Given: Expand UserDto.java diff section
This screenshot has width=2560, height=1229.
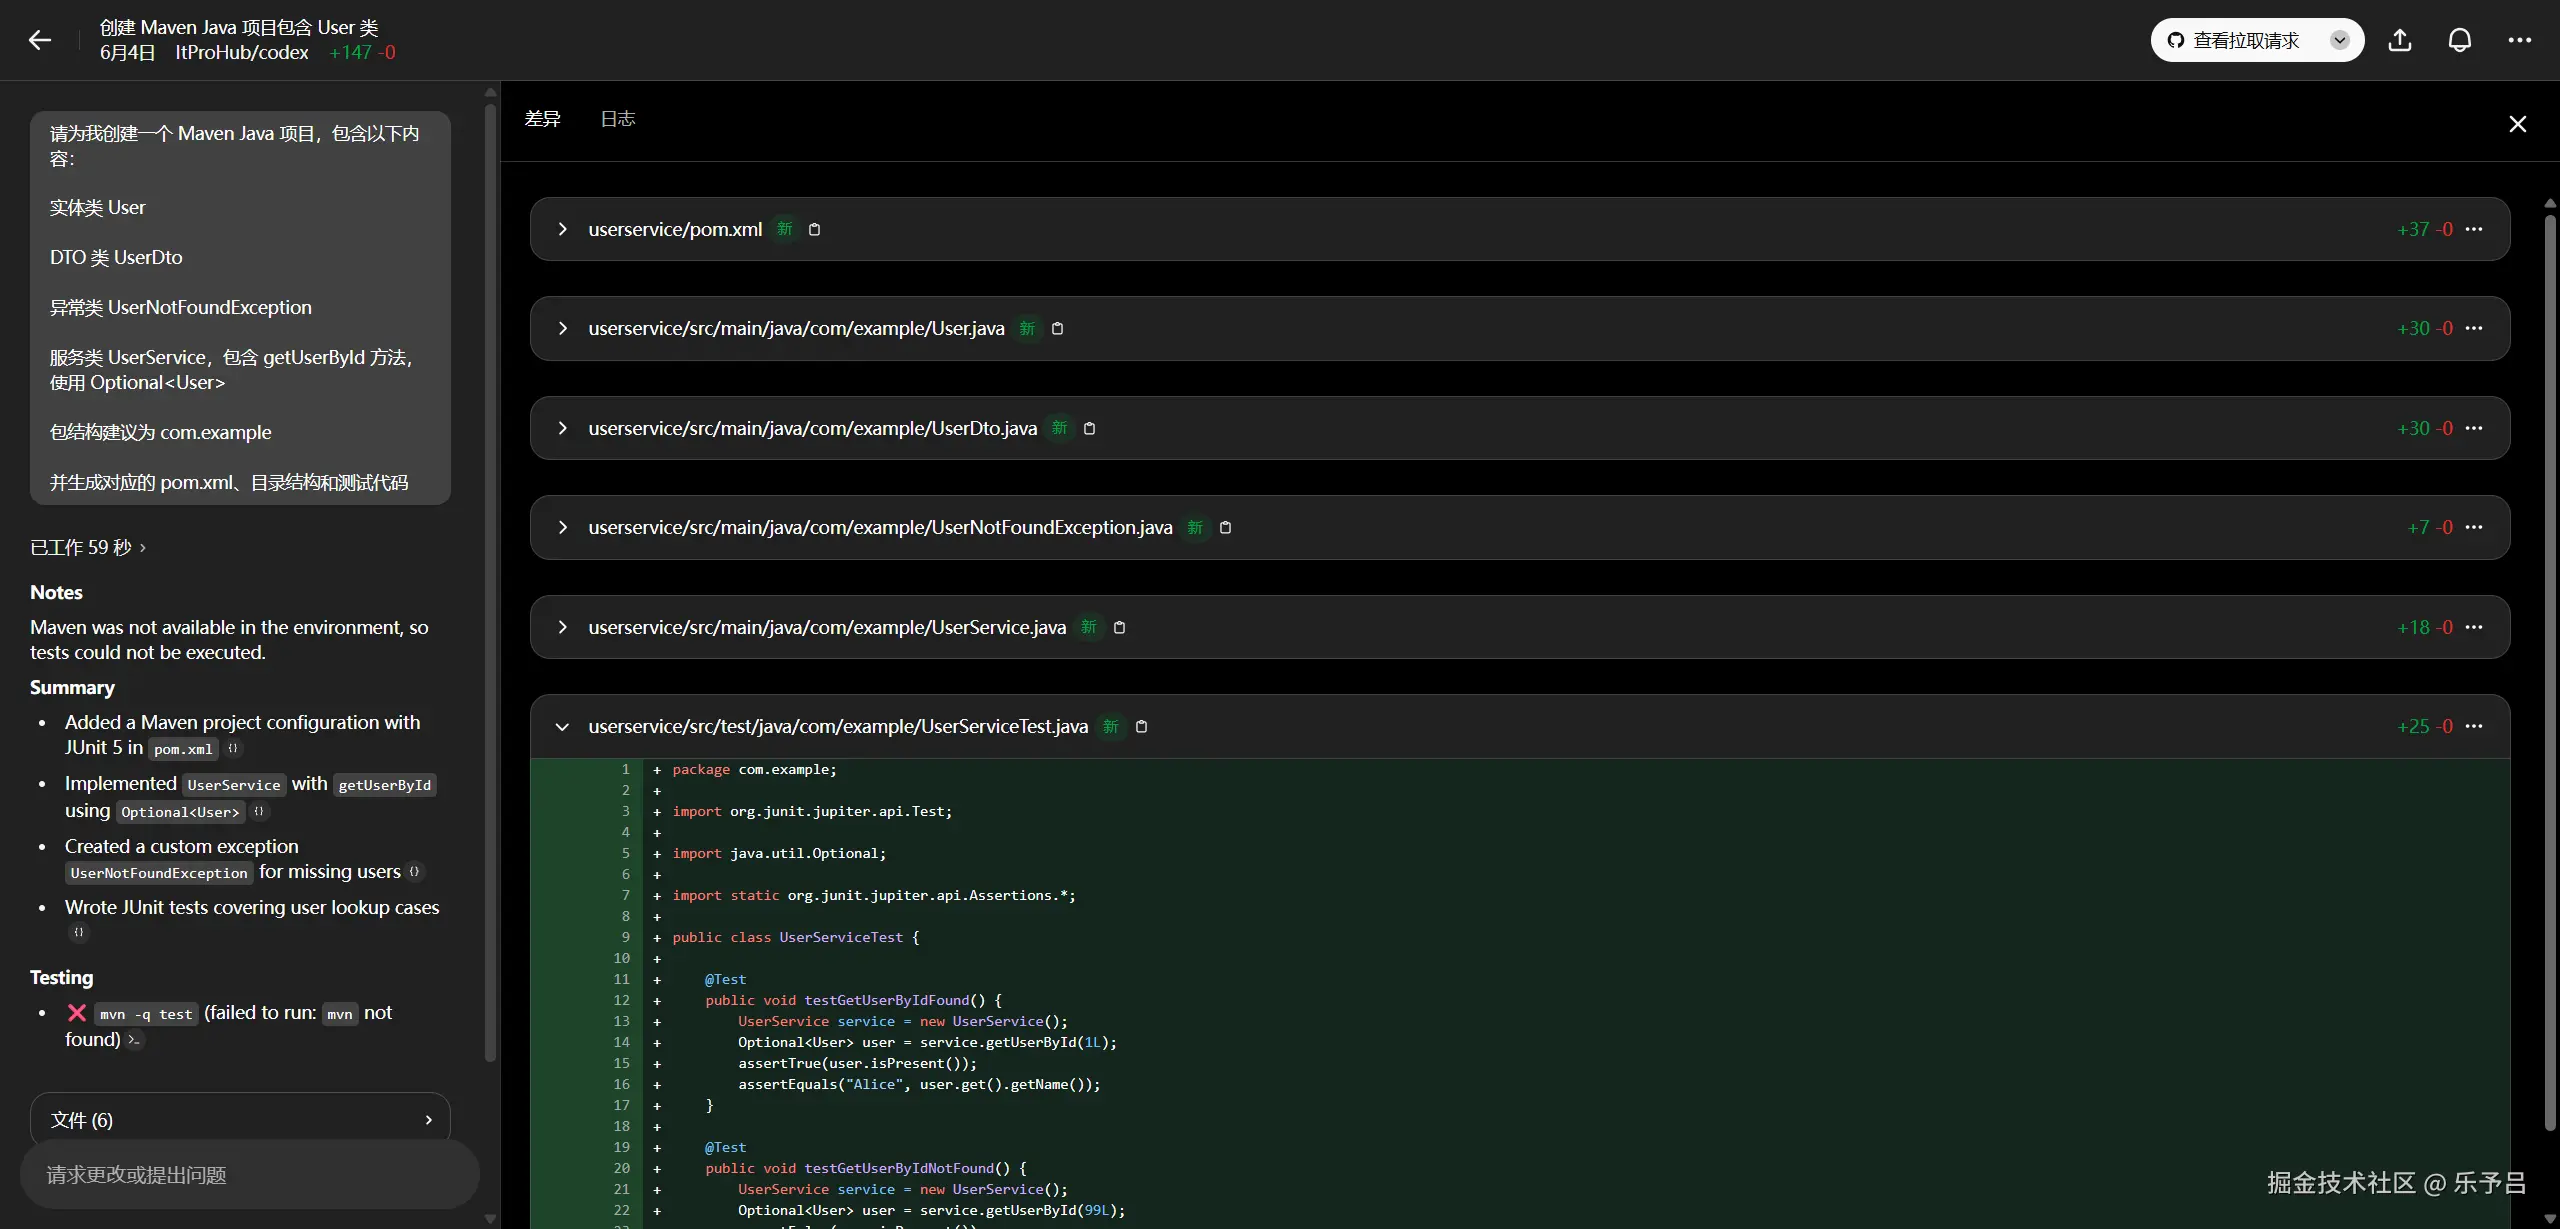Looking at the screenshot, I should click(563, 428).
